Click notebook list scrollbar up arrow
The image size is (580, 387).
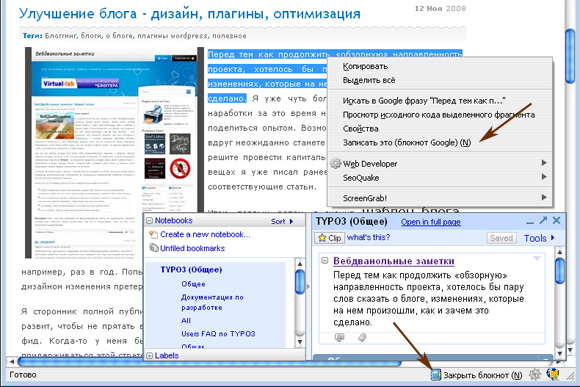[300, 264]
